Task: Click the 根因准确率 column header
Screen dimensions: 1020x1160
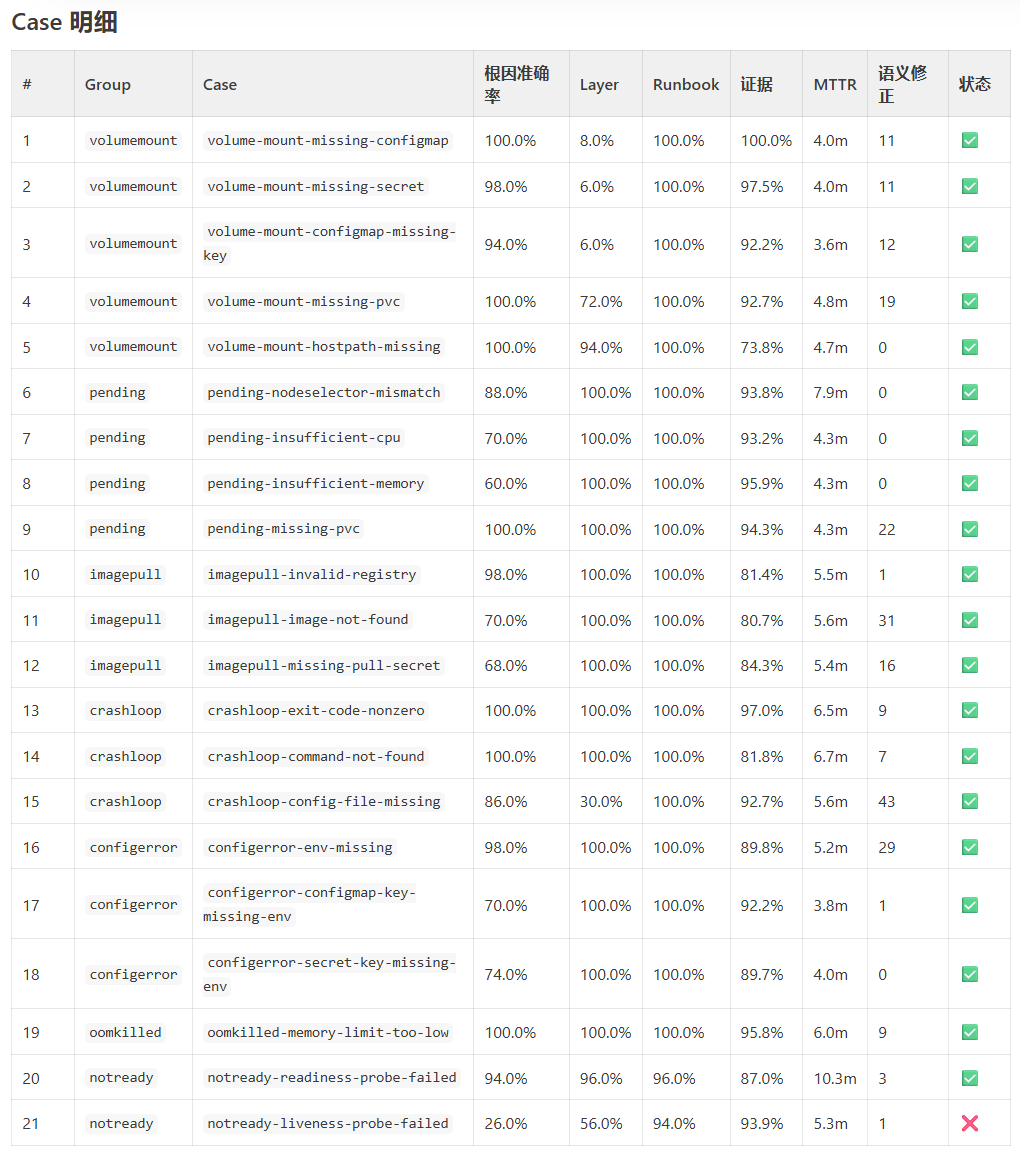Action: pos(516,84)
